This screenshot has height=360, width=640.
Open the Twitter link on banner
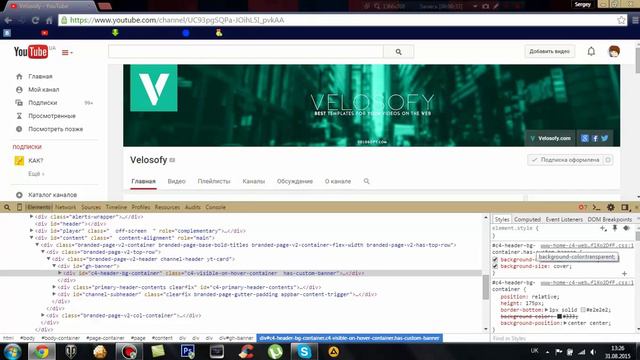pyautogui.click(x=604, y=138)
